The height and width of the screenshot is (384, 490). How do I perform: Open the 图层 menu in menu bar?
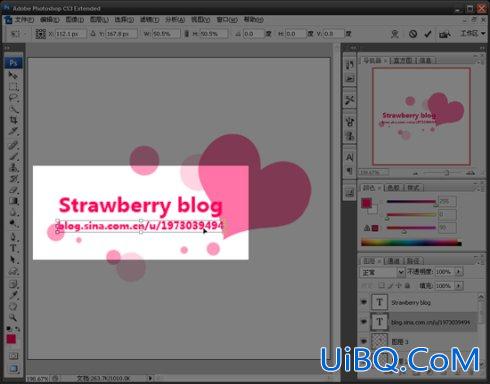[x=99, y=20]
